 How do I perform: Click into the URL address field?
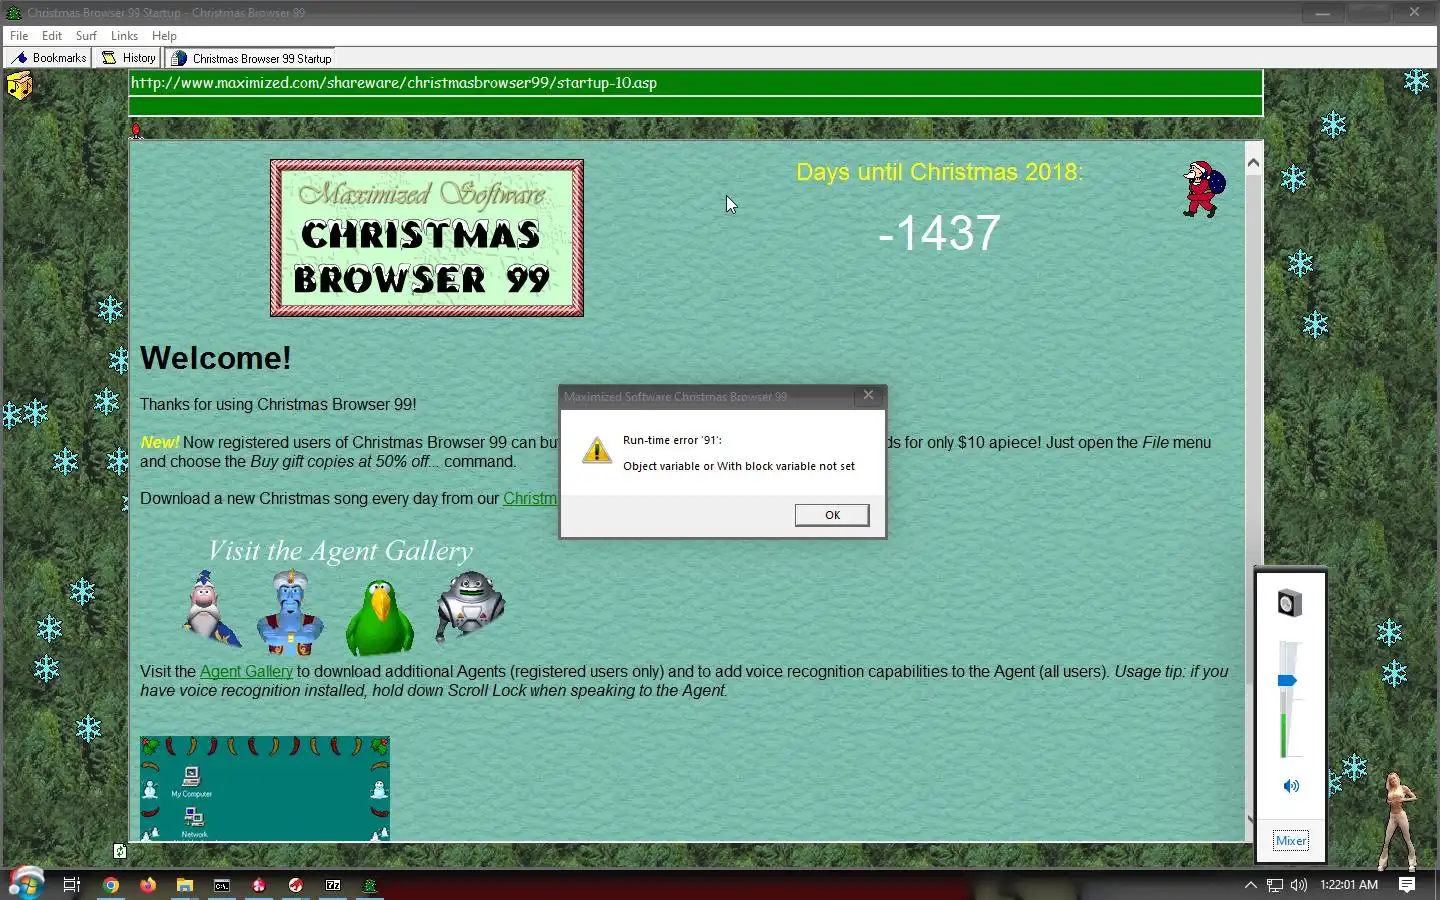coord(696,83)
